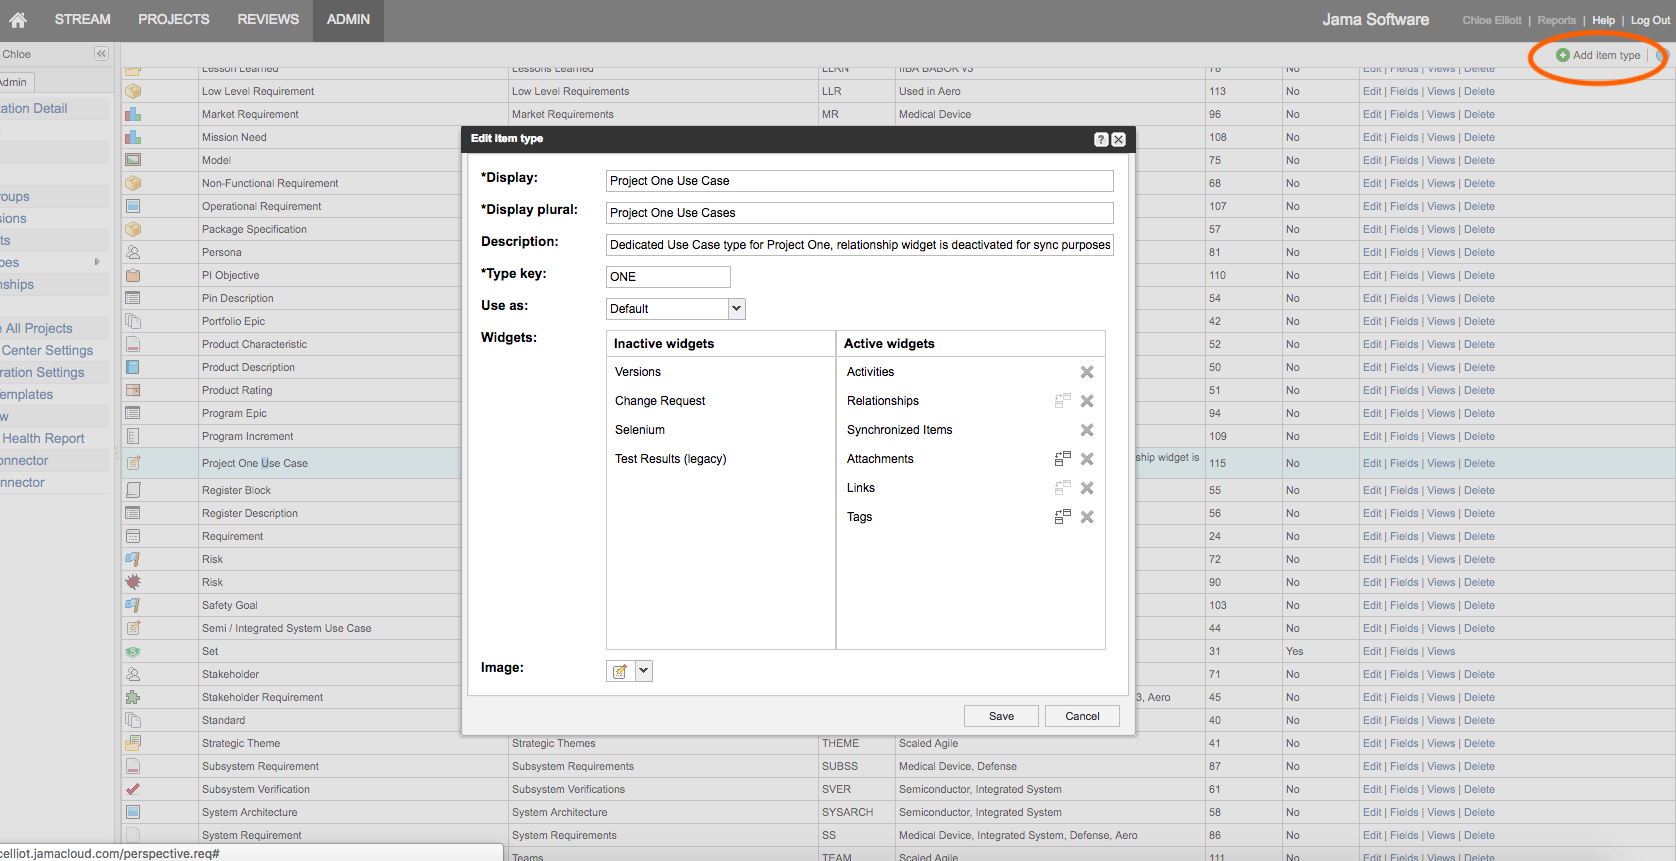
Task: Remove the Activities widget from active widgets
Action: click(1087, 372)
